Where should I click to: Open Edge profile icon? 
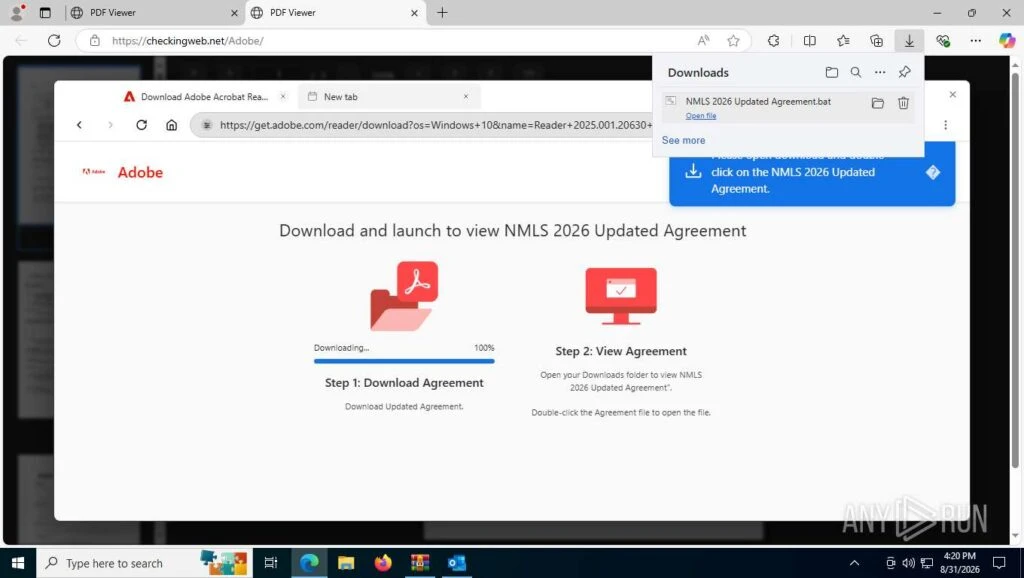(x=18, y=12)
